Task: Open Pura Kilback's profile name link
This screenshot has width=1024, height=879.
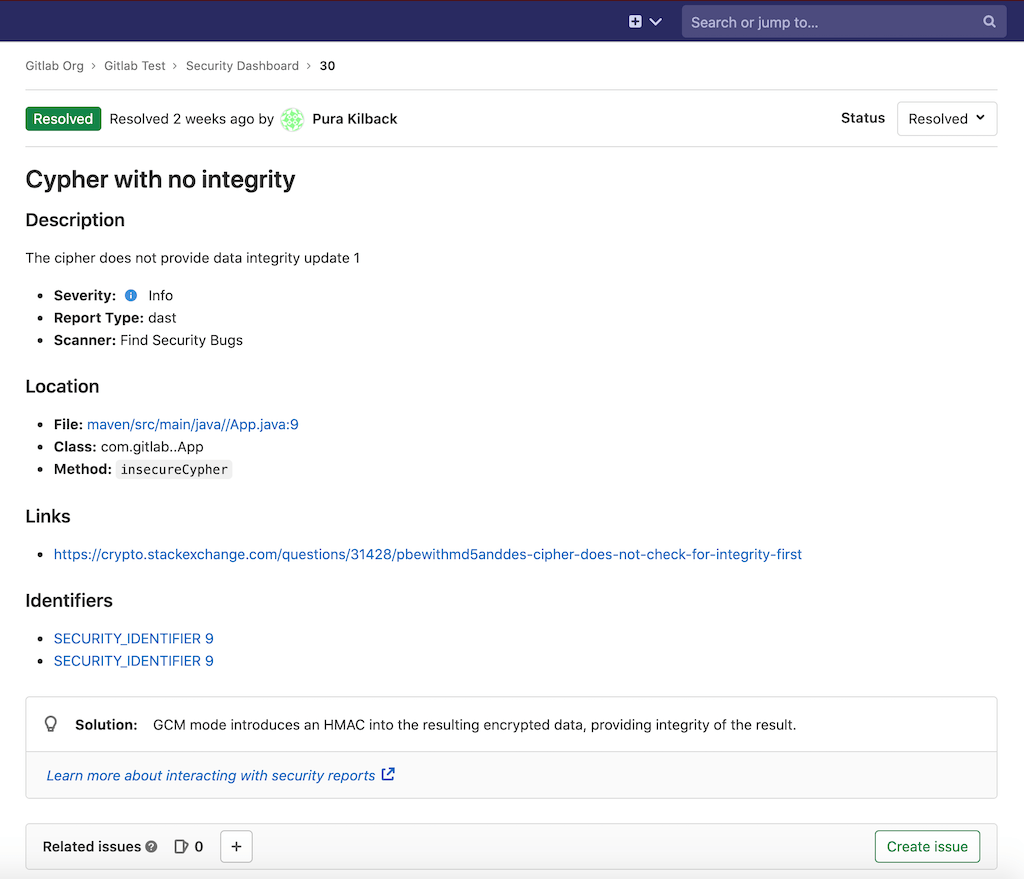Action: click(355, 119)
